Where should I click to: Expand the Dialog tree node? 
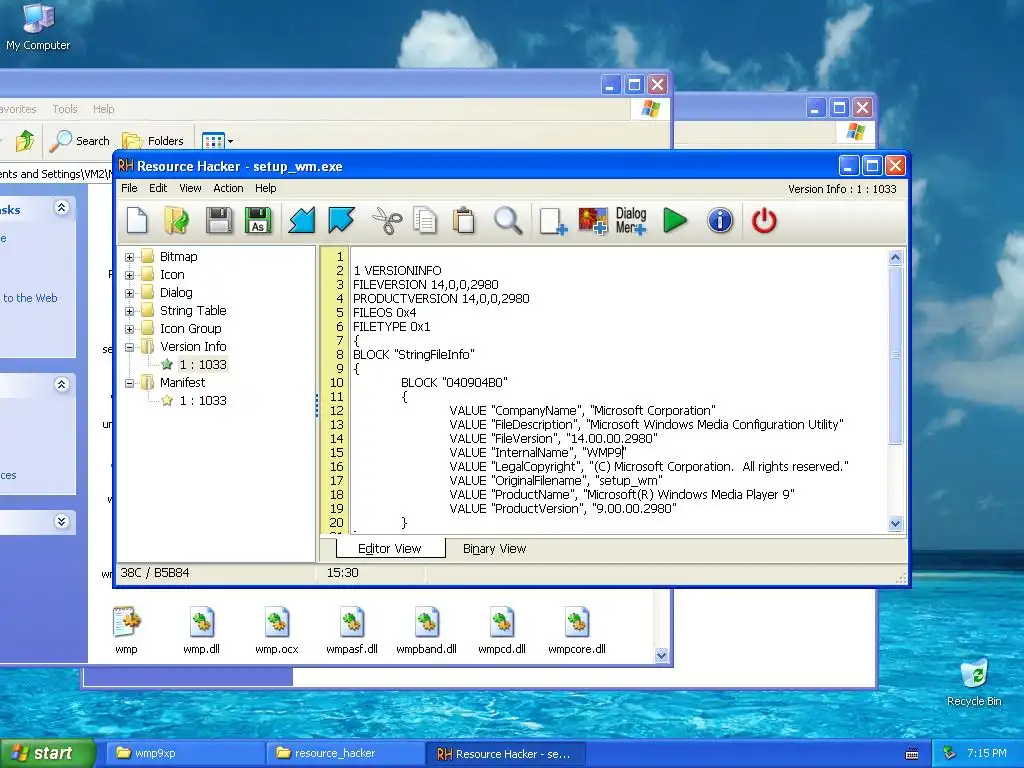tap(129, 293)
